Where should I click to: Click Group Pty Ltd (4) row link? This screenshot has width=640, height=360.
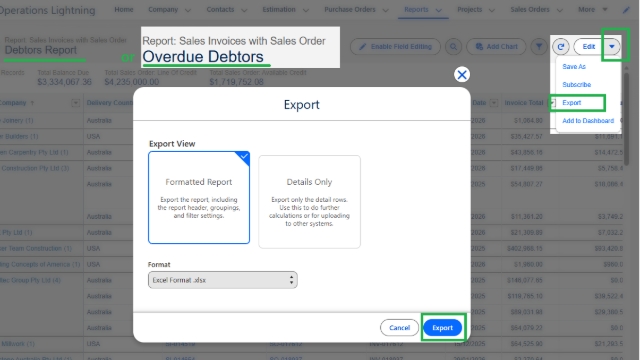30,280
